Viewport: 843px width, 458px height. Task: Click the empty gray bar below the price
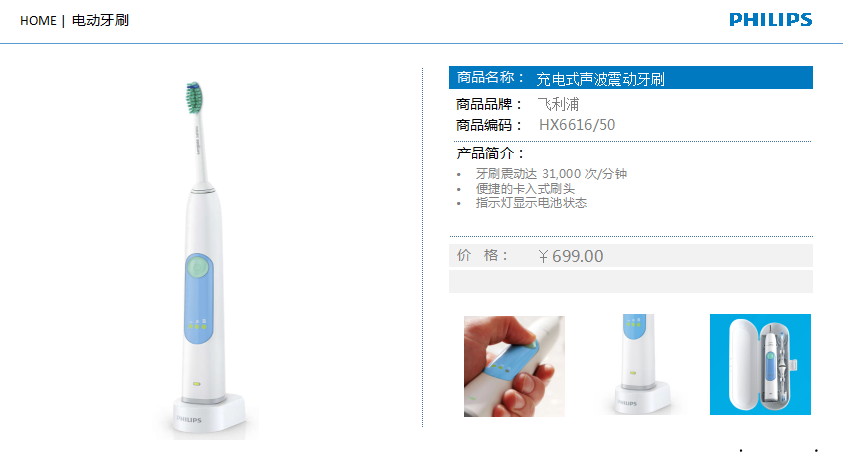[631, 282]
